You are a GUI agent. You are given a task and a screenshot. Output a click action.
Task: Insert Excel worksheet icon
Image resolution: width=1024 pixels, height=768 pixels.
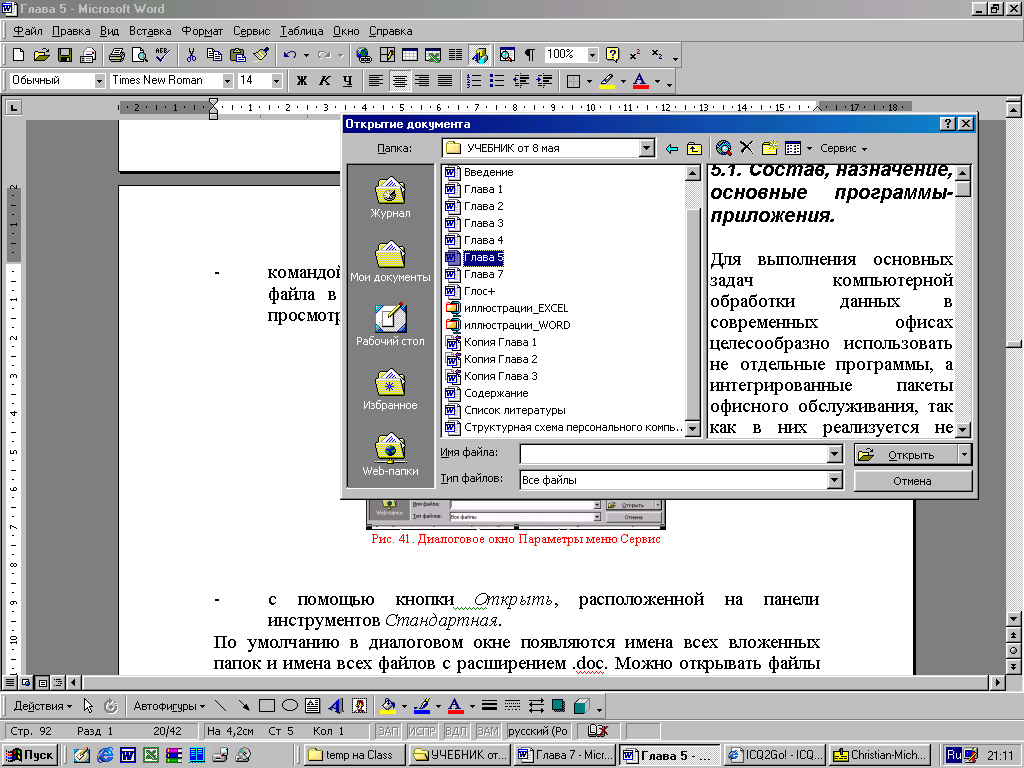point(433,55)
